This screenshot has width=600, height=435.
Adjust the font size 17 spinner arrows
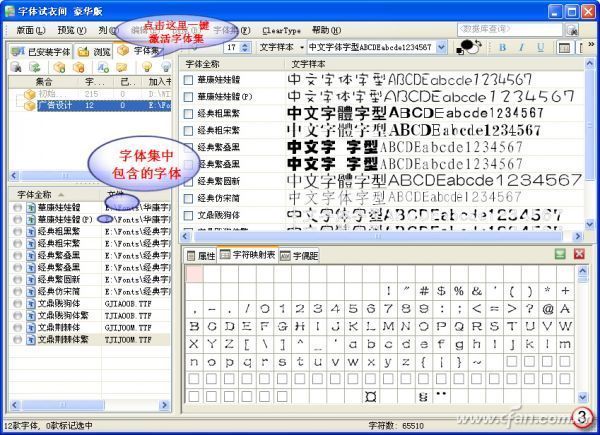click(245, 47)
